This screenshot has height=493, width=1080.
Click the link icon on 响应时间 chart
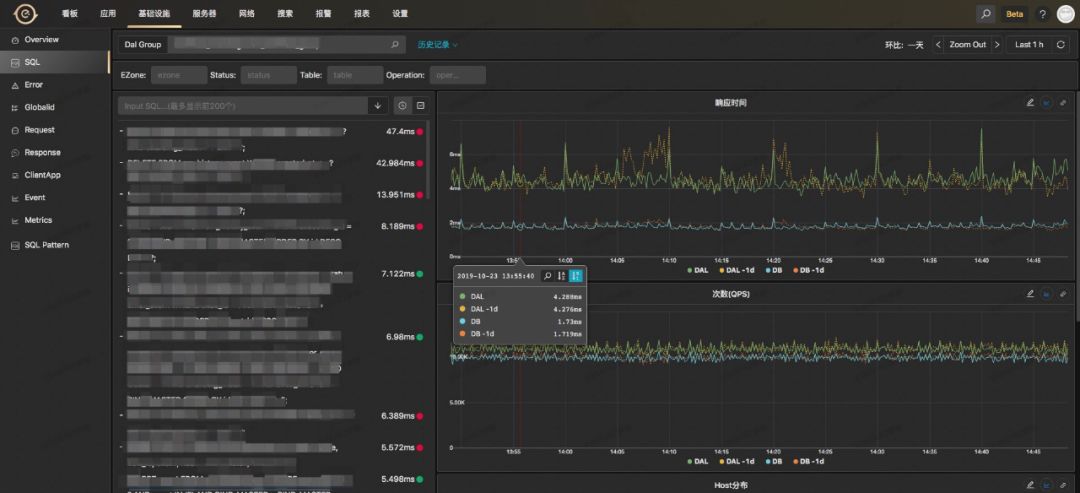(1063, 103)
